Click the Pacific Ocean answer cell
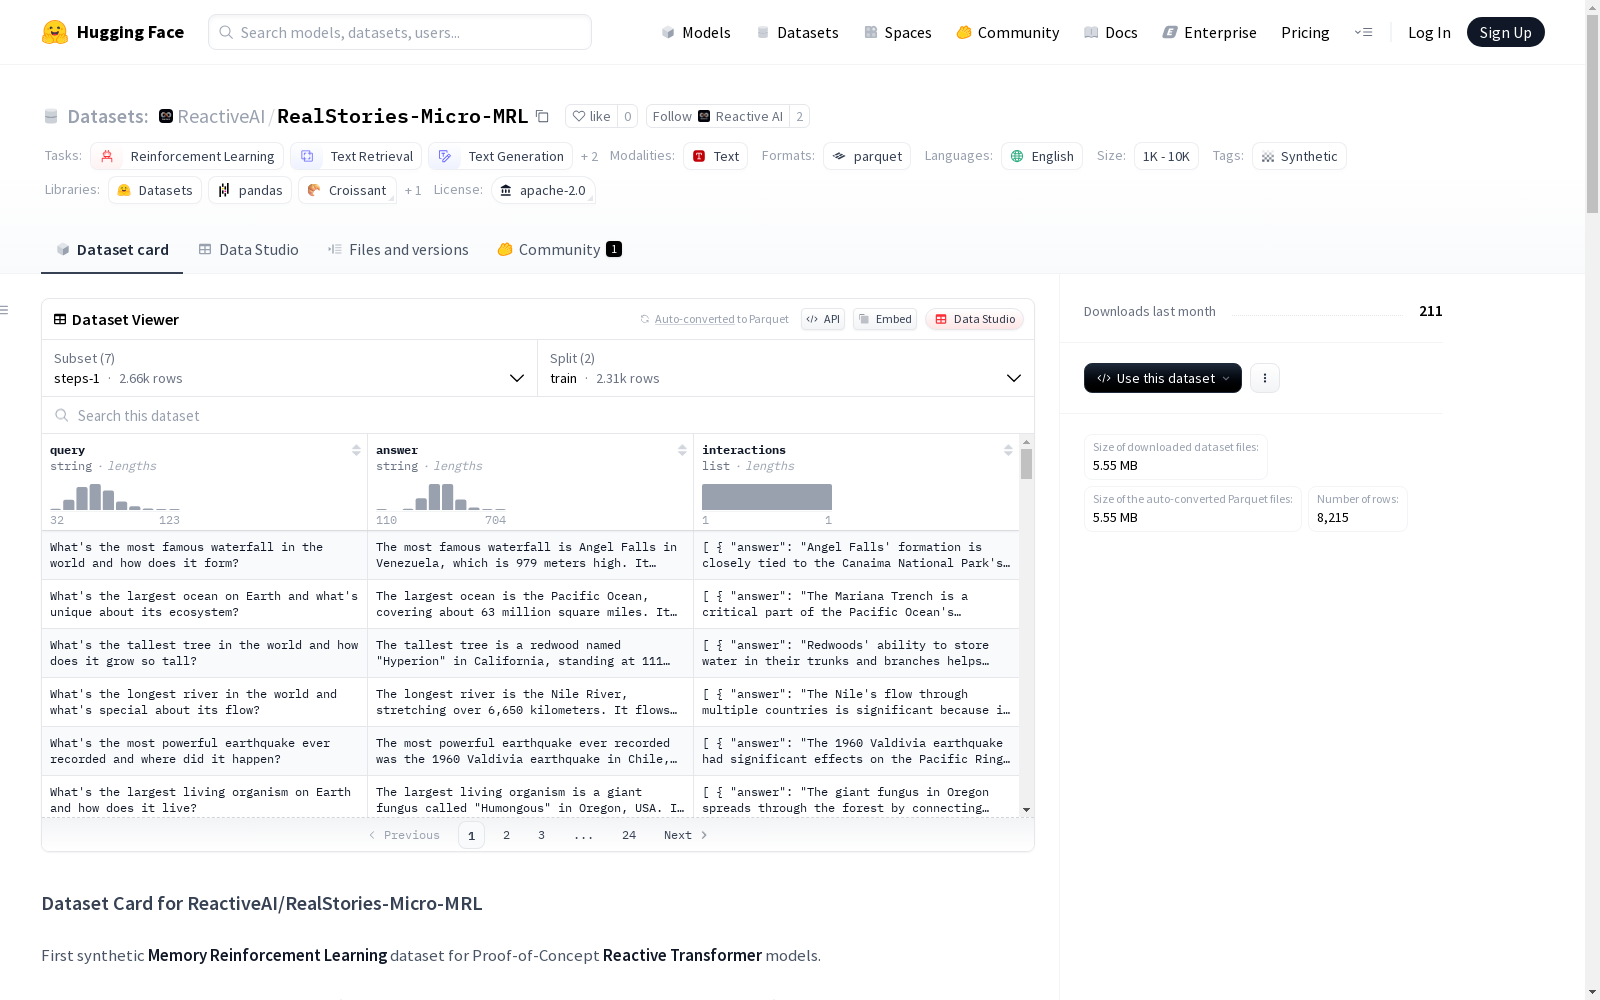 tap(530, 604)
